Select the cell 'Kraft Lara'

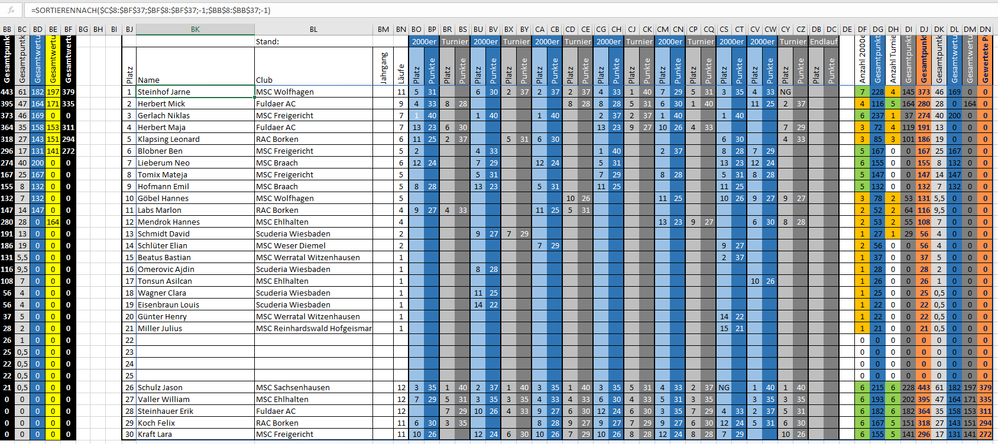(195, 435)
